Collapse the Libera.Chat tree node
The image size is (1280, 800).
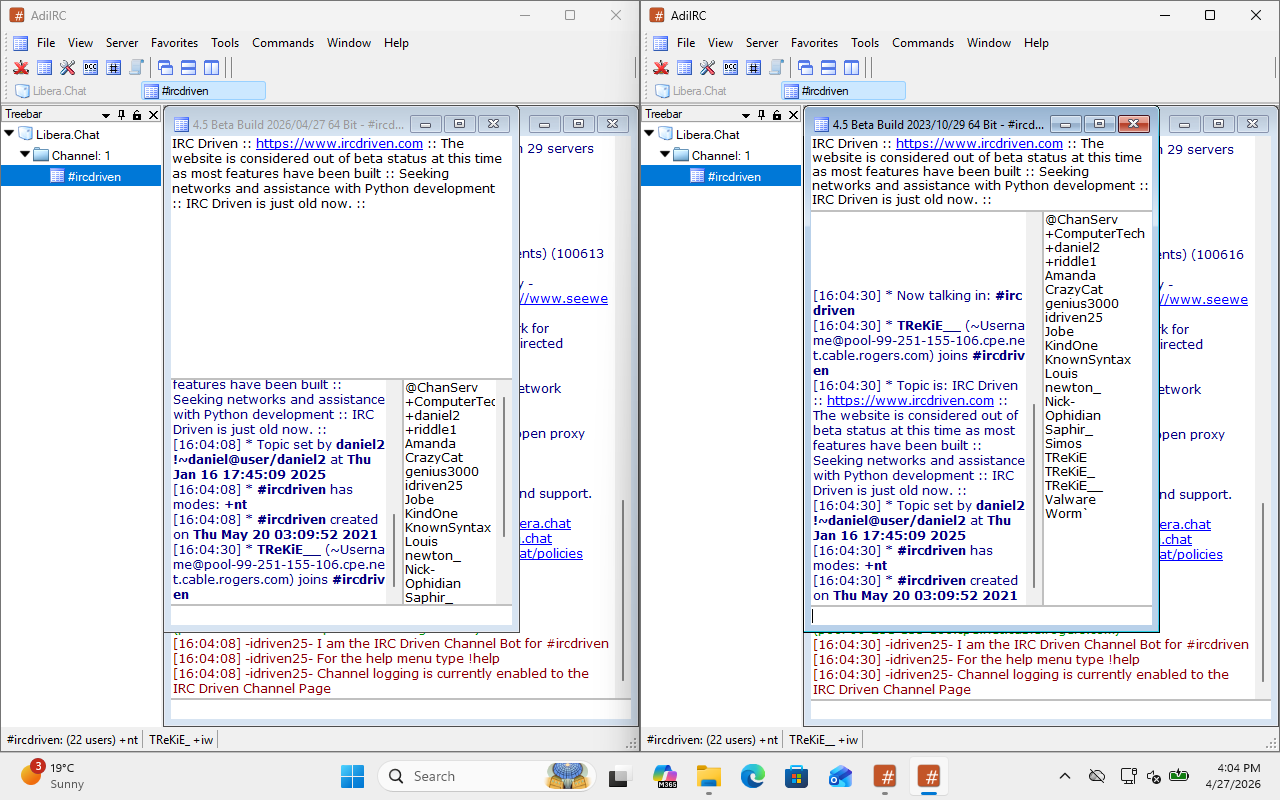pos(8,133)
